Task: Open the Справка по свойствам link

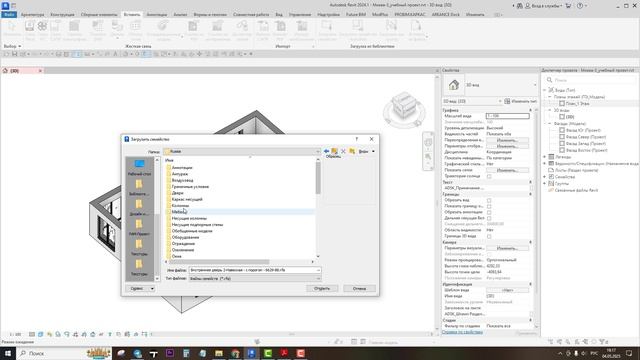Action: [x=462, y=332]
